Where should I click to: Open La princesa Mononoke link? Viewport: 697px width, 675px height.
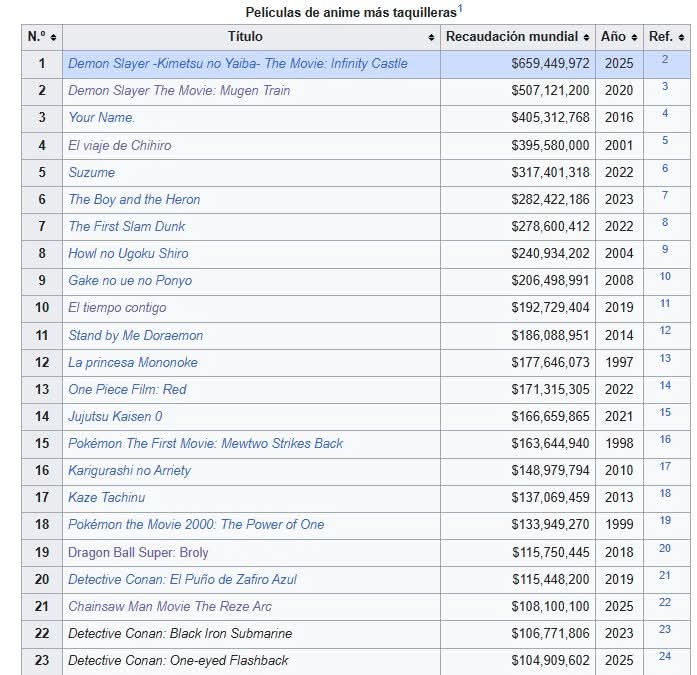click(133, 363)
